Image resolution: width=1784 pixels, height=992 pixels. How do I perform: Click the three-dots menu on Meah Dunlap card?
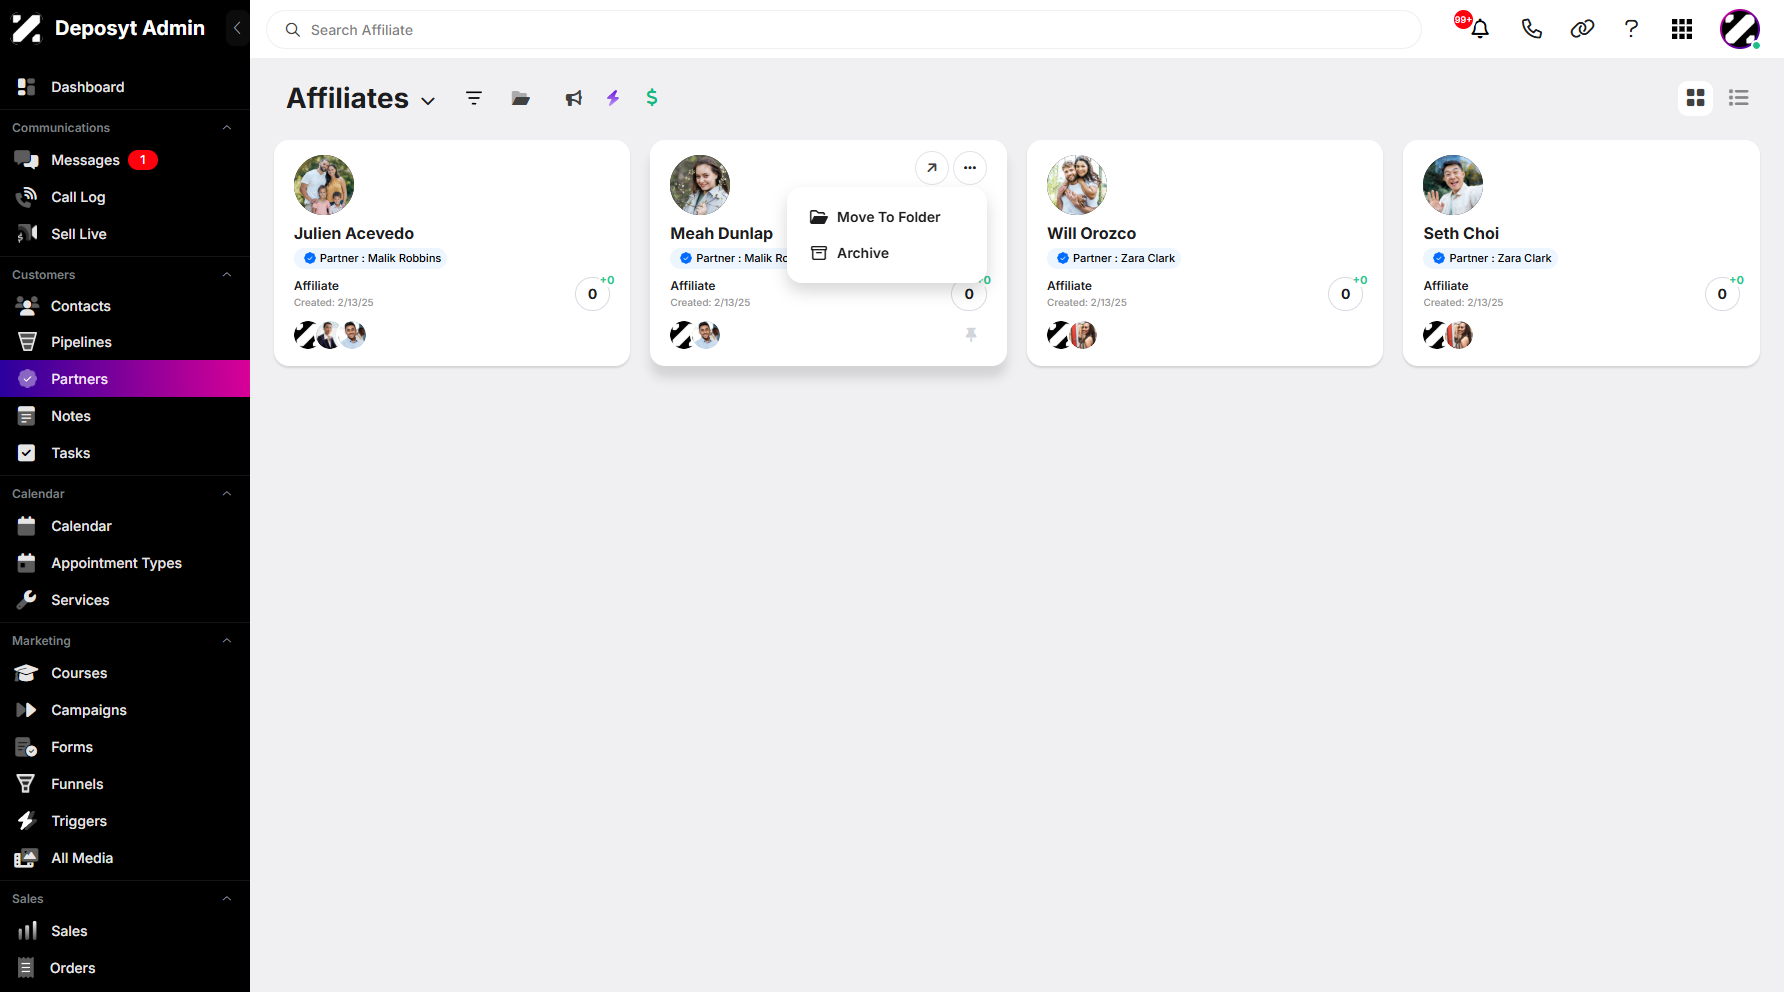pyautogui.click(x=970, y=168)
